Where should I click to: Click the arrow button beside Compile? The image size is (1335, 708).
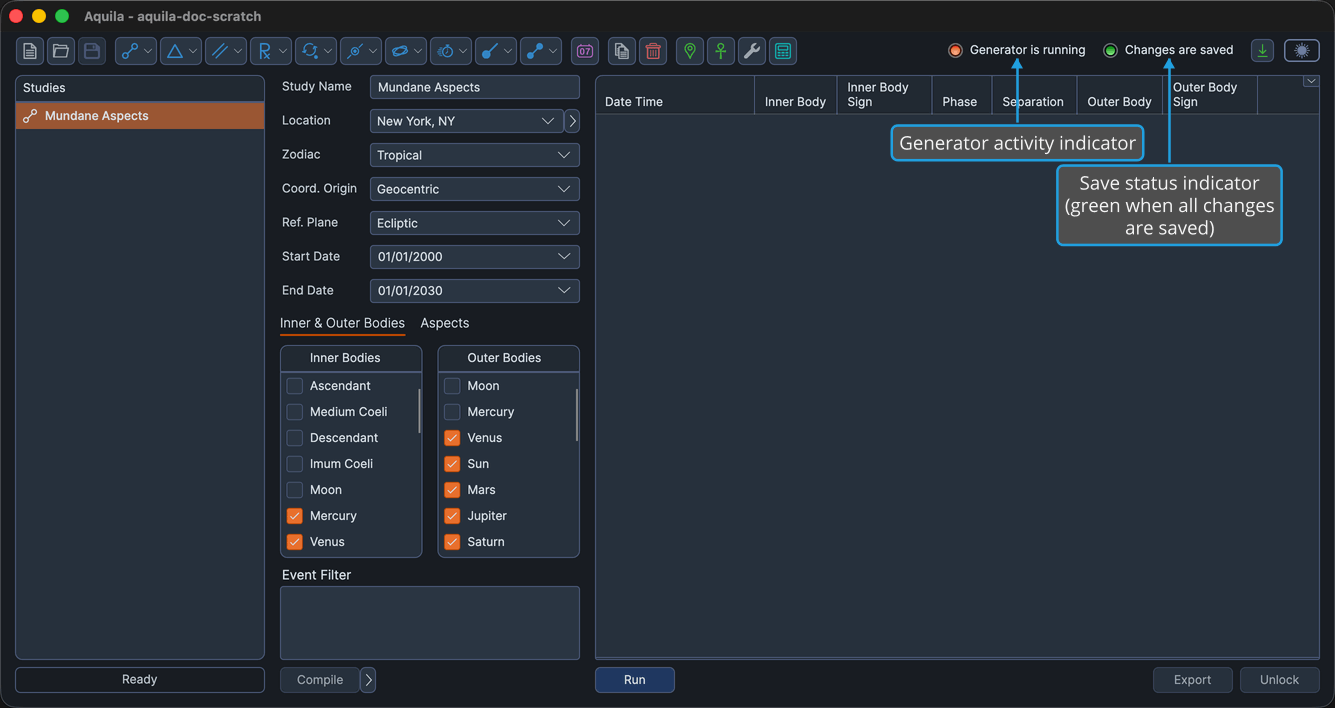tap(368, 680)
